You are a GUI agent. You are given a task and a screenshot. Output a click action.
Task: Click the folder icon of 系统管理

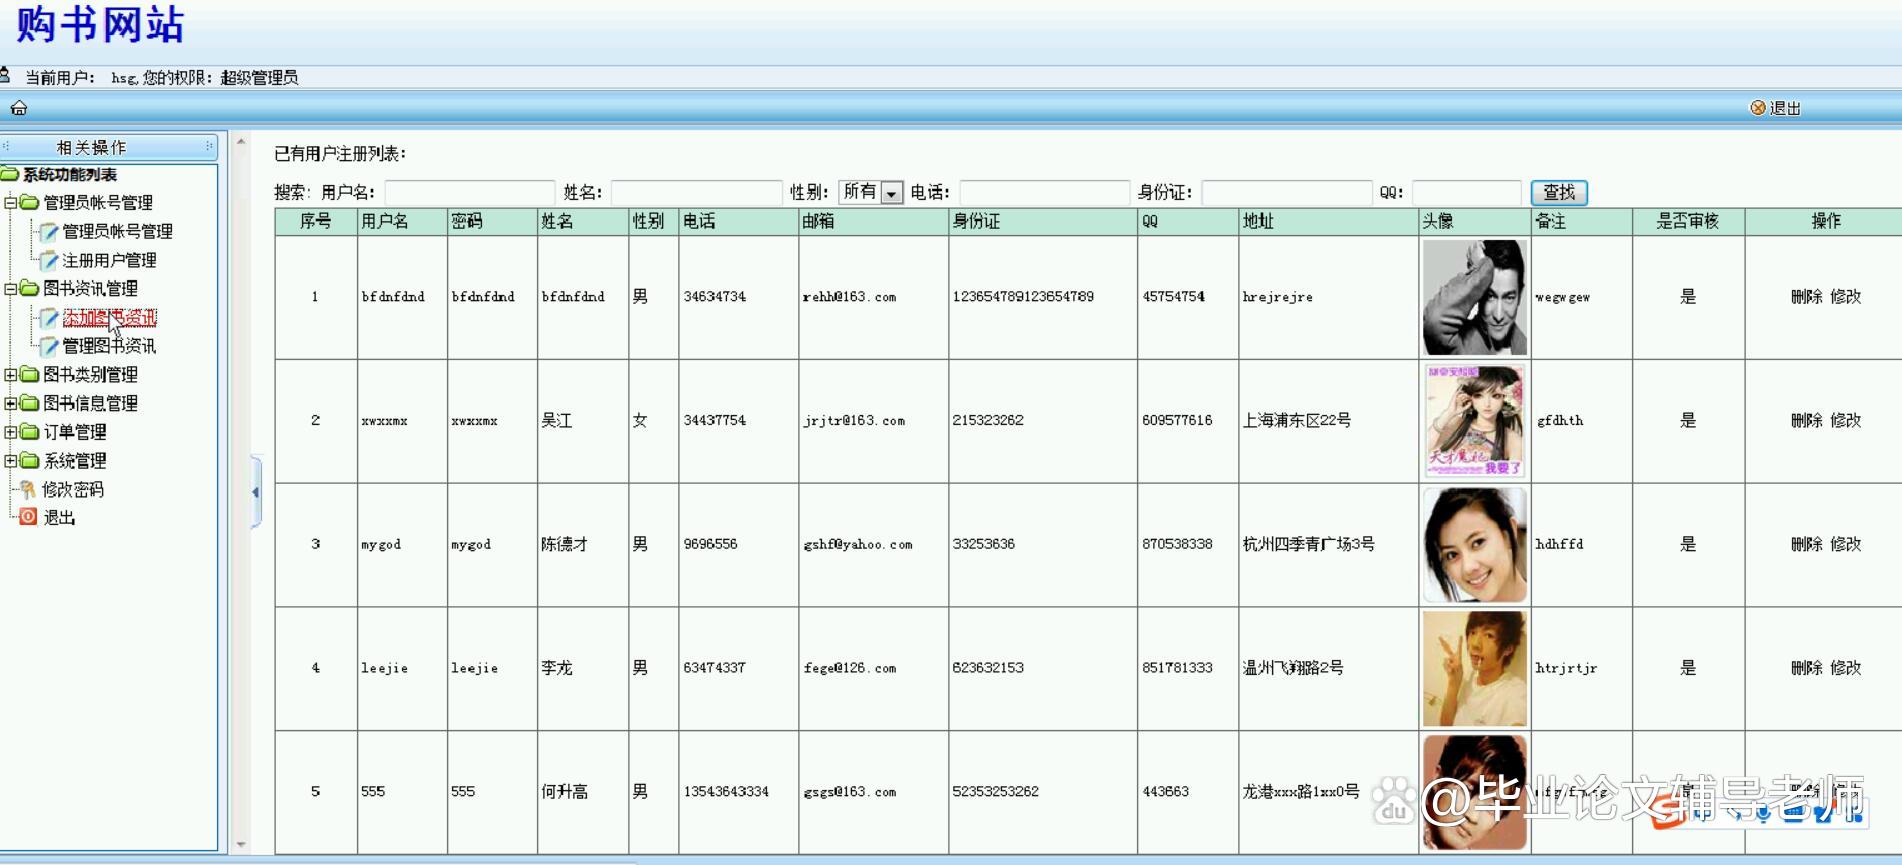[30, 461]
